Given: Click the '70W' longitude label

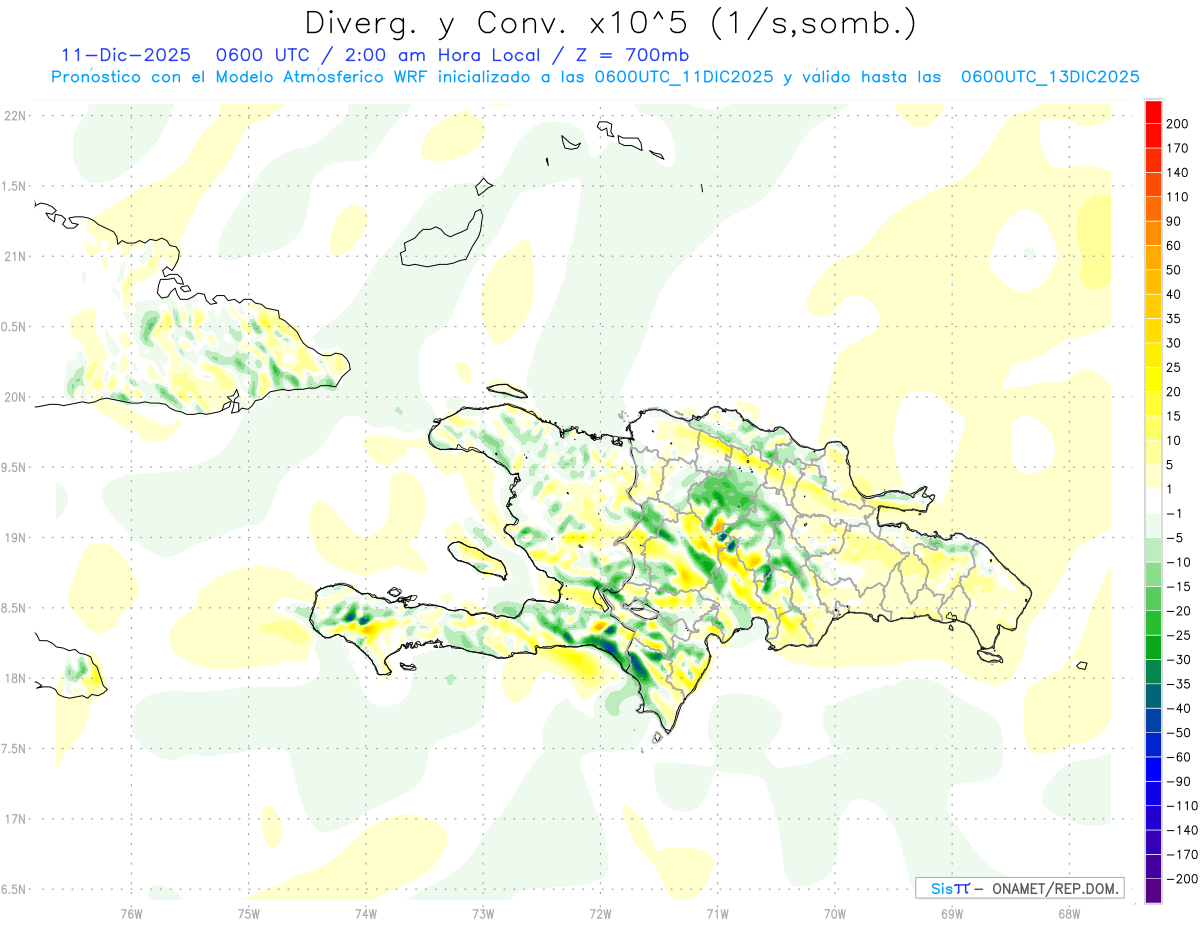Looking at the screenshot, I should (834, 913).
